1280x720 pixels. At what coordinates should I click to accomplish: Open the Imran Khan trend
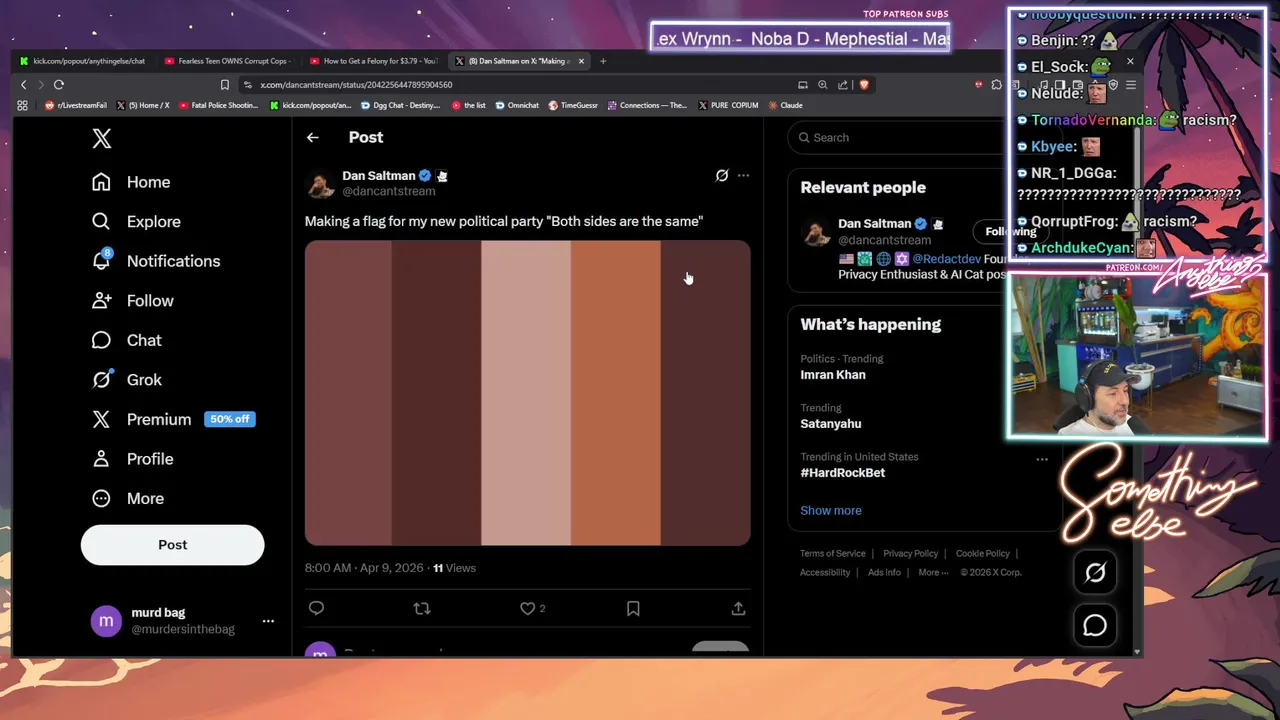[833, 375]
